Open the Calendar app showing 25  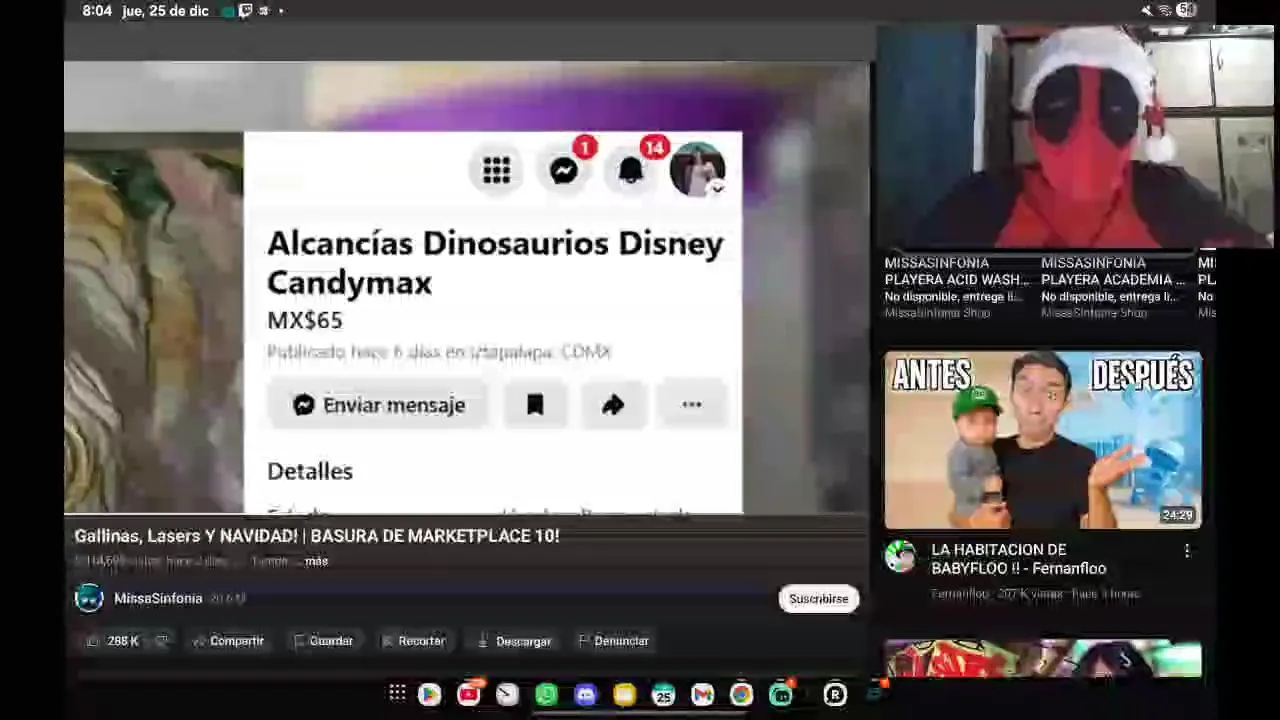coord(663,694)
